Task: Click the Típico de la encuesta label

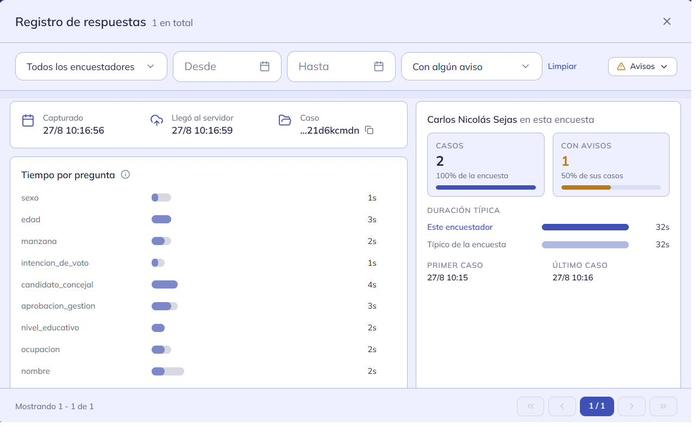Action: (467, 245)
